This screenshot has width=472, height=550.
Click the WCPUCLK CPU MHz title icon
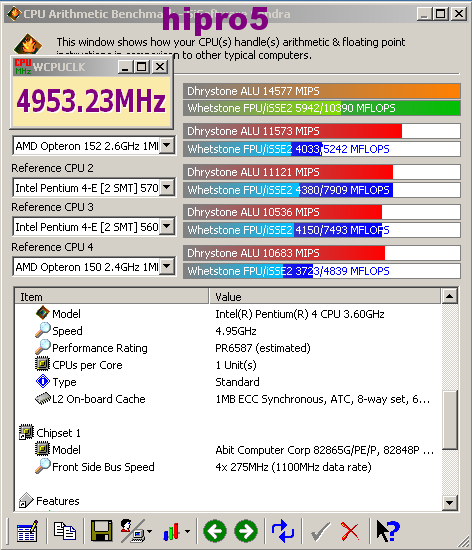coord(22,67)
